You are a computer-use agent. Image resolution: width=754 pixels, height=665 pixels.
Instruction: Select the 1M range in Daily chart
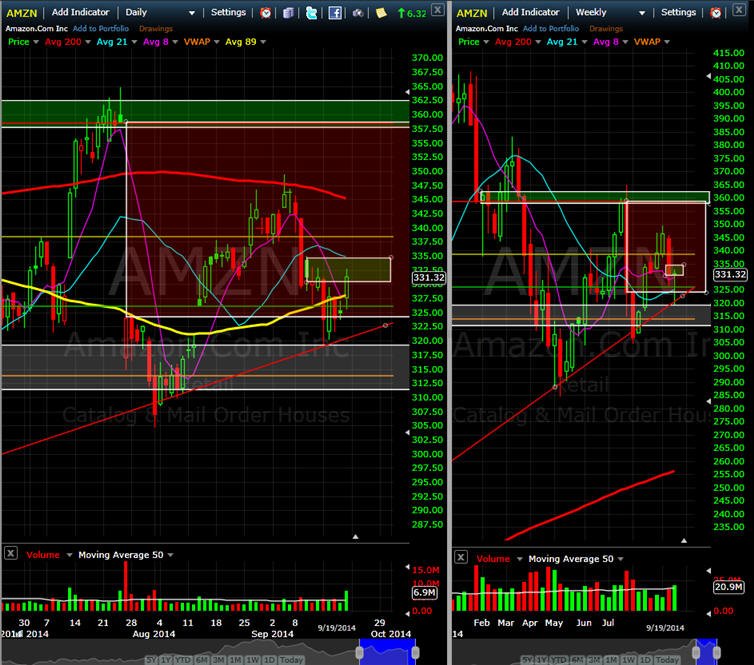coord(235,660)
